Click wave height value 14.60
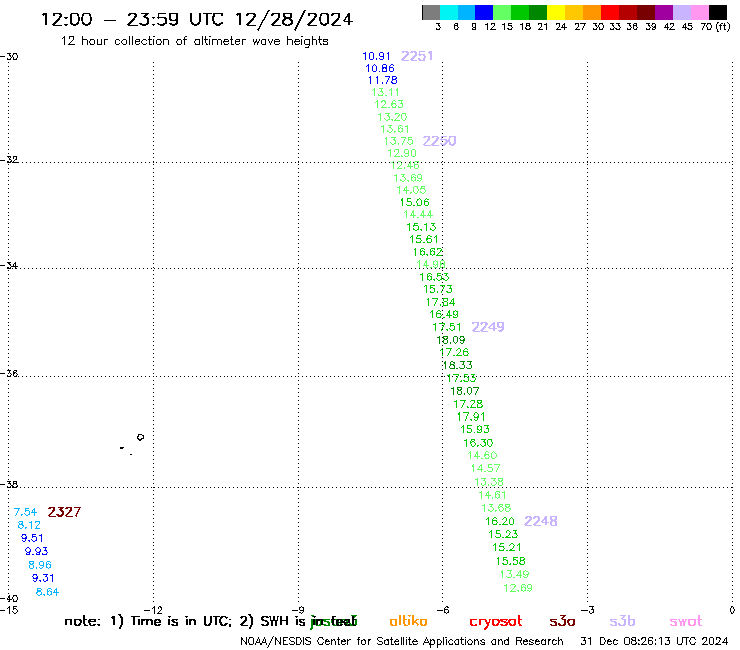Viewport: 740px width, 650px height. [482, 456]
